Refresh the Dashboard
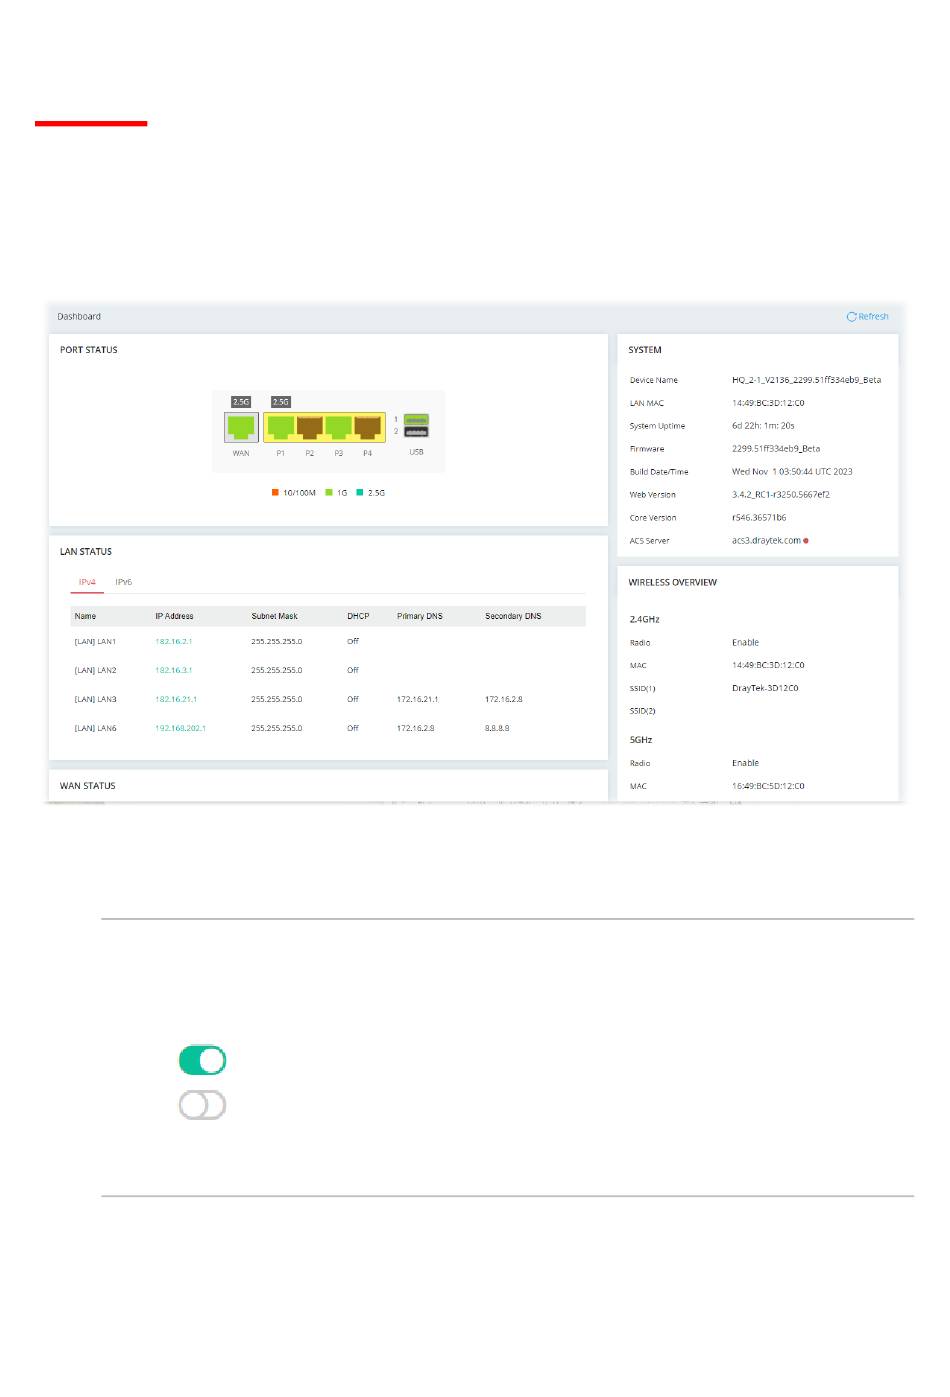The image size is (950, 1397). [868, 317]
